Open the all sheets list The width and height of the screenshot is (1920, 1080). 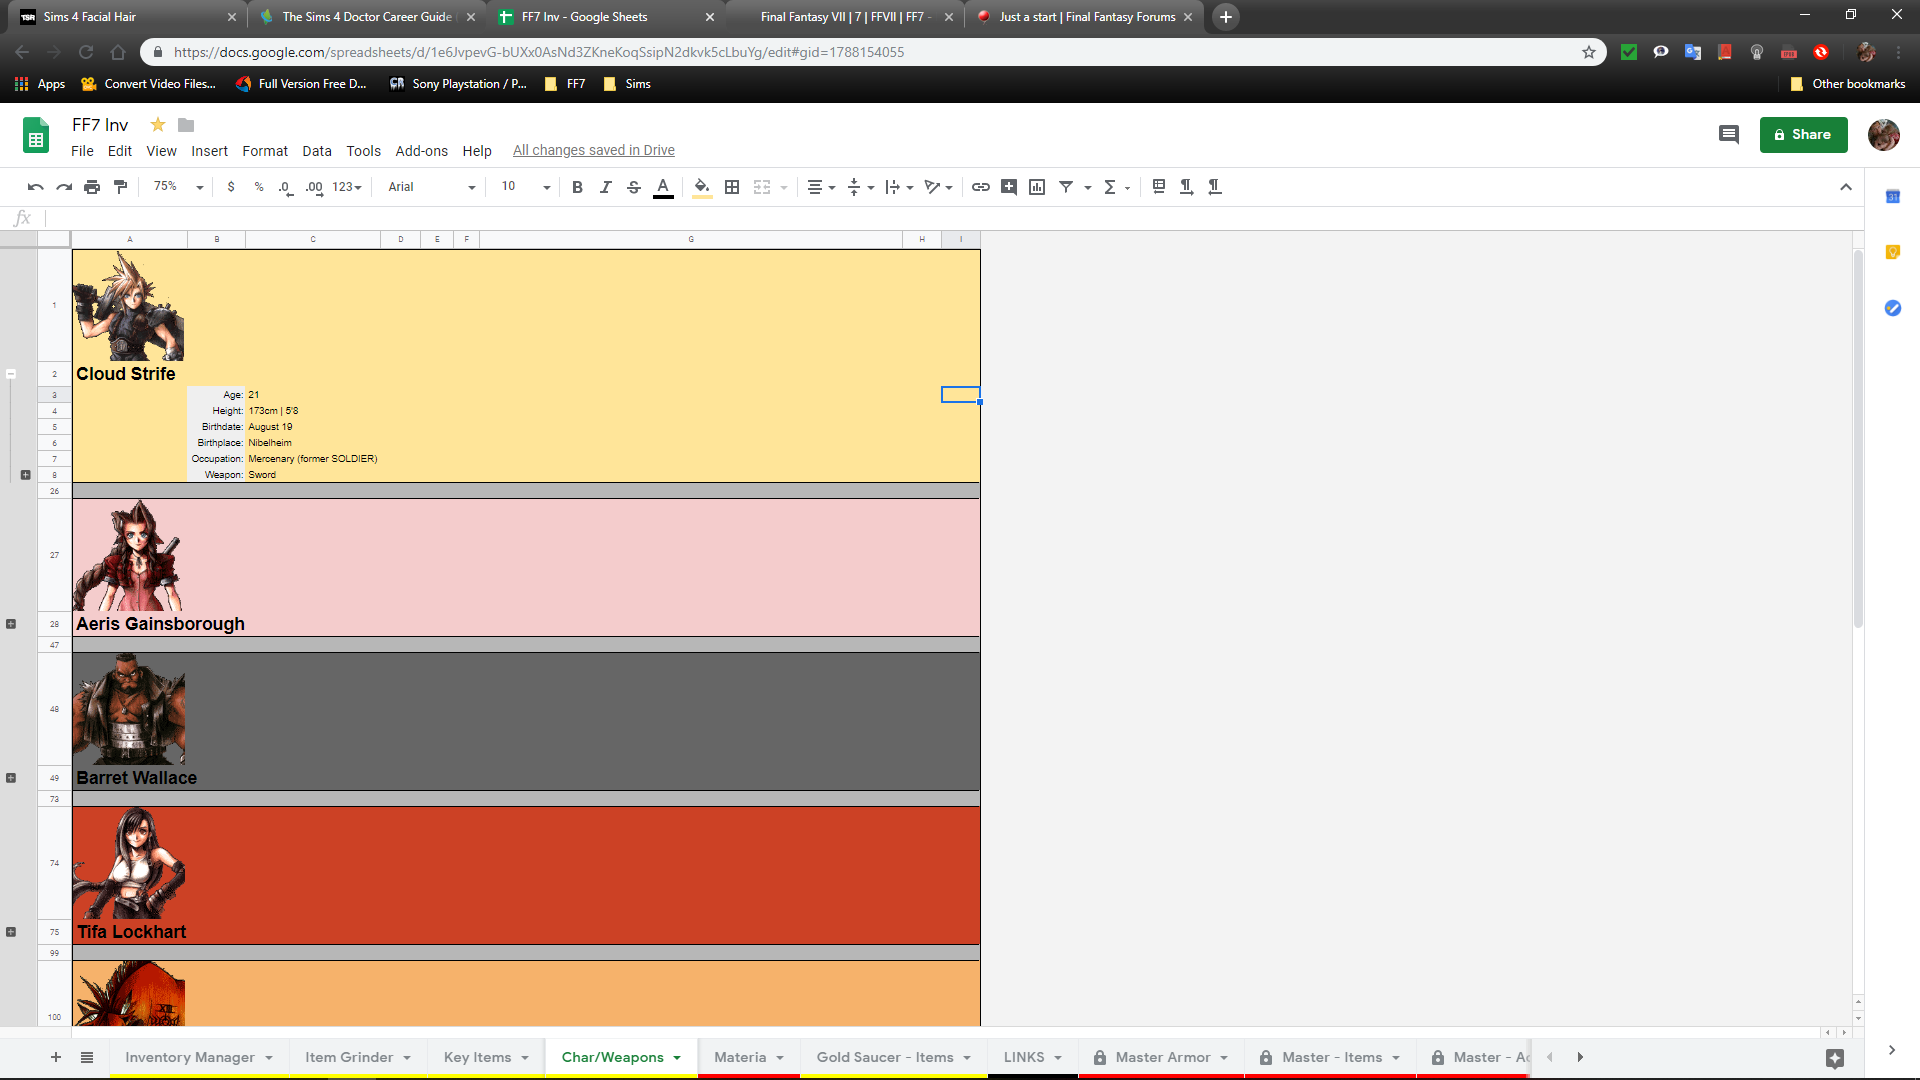coord(87,1057)
